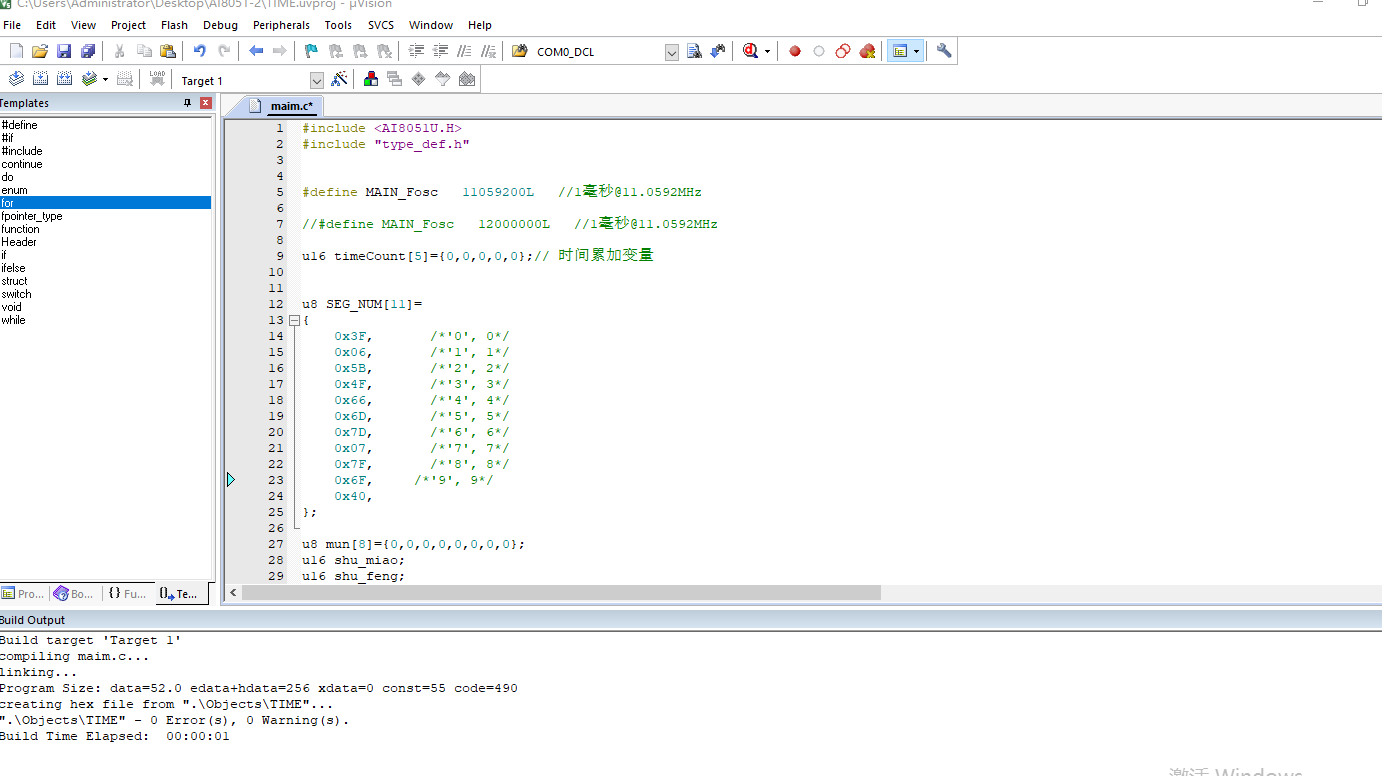1382x776 pixels.
Task: Undo the last edit
Action: coord(200,51)
